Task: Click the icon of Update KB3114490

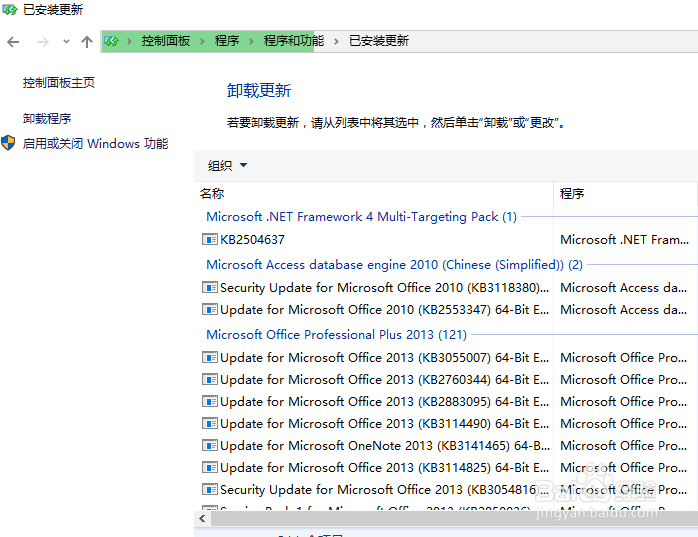Action: click(x=210, y=423)
